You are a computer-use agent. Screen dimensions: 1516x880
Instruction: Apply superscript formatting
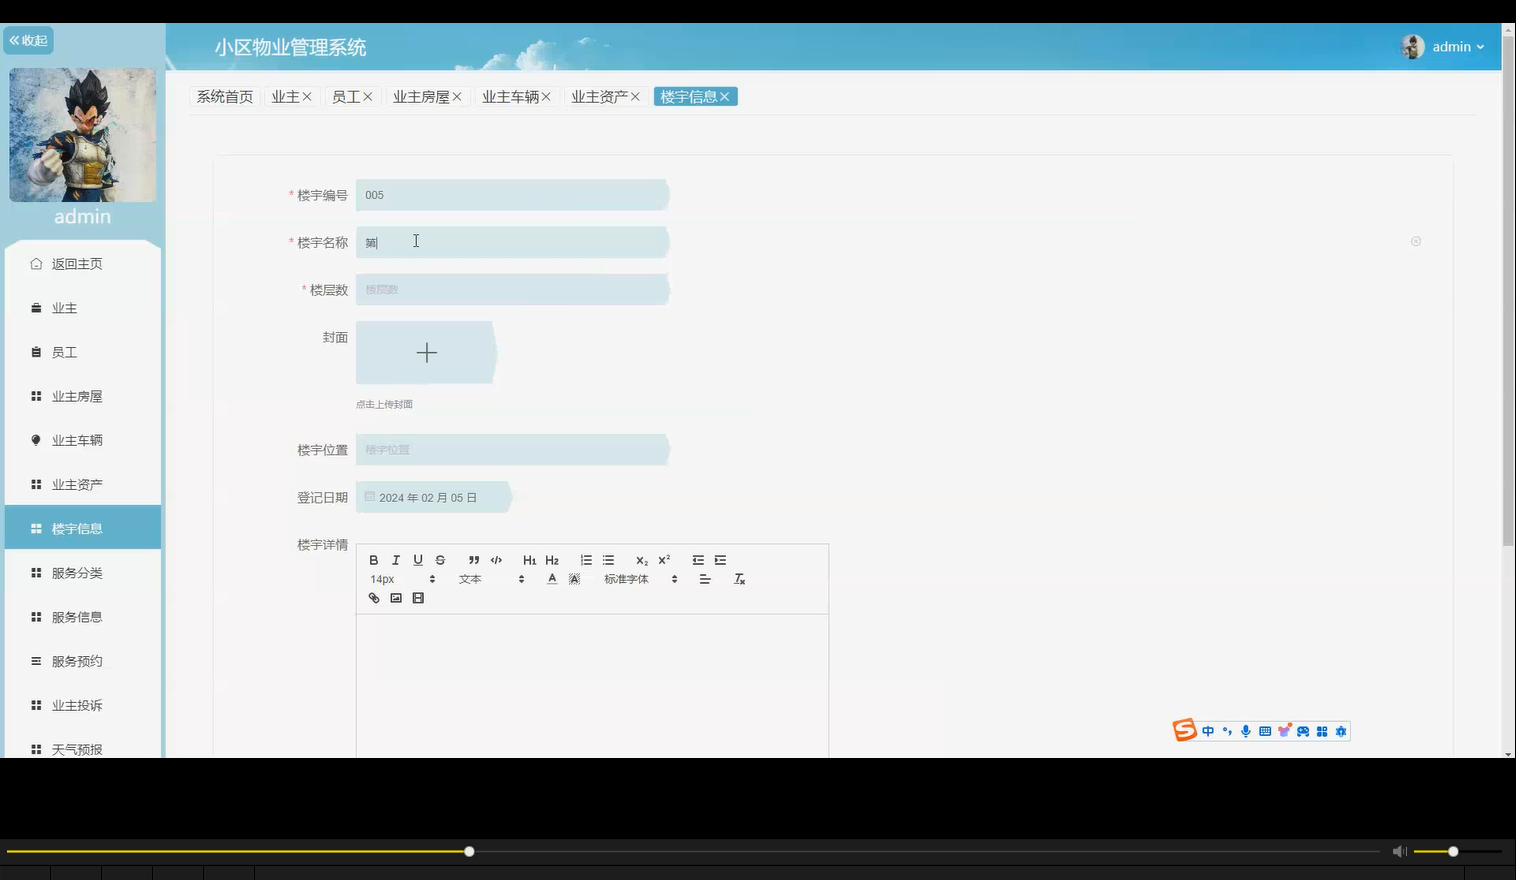pyautogui.click(x=663, y=560)
